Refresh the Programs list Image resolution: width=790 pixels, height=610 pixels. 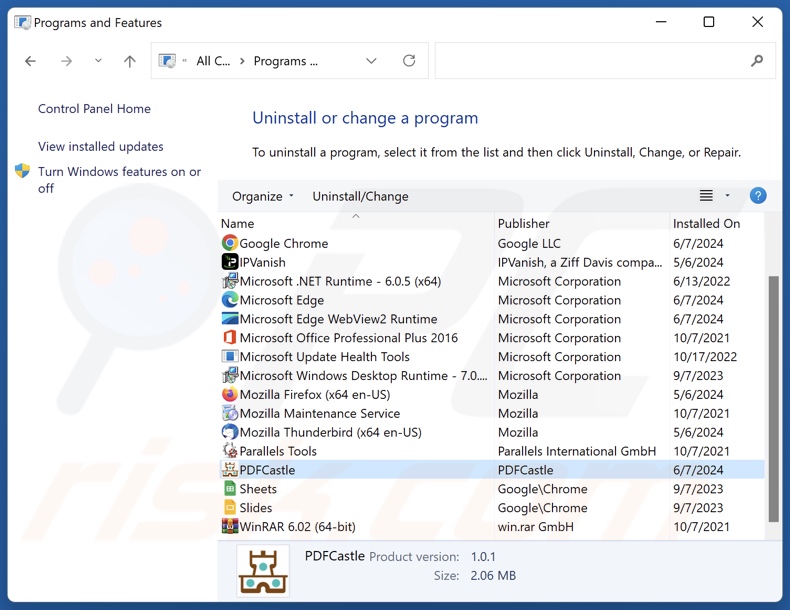(409, 61)
